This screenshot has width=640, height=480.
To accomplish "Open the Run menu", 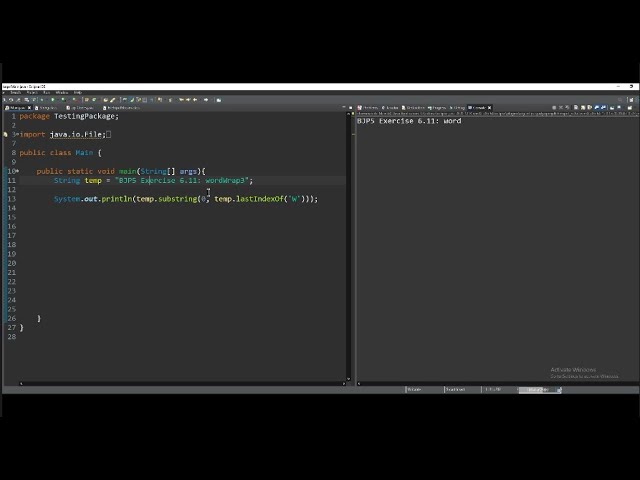I will pyautogui.click(x=47, y=93).
